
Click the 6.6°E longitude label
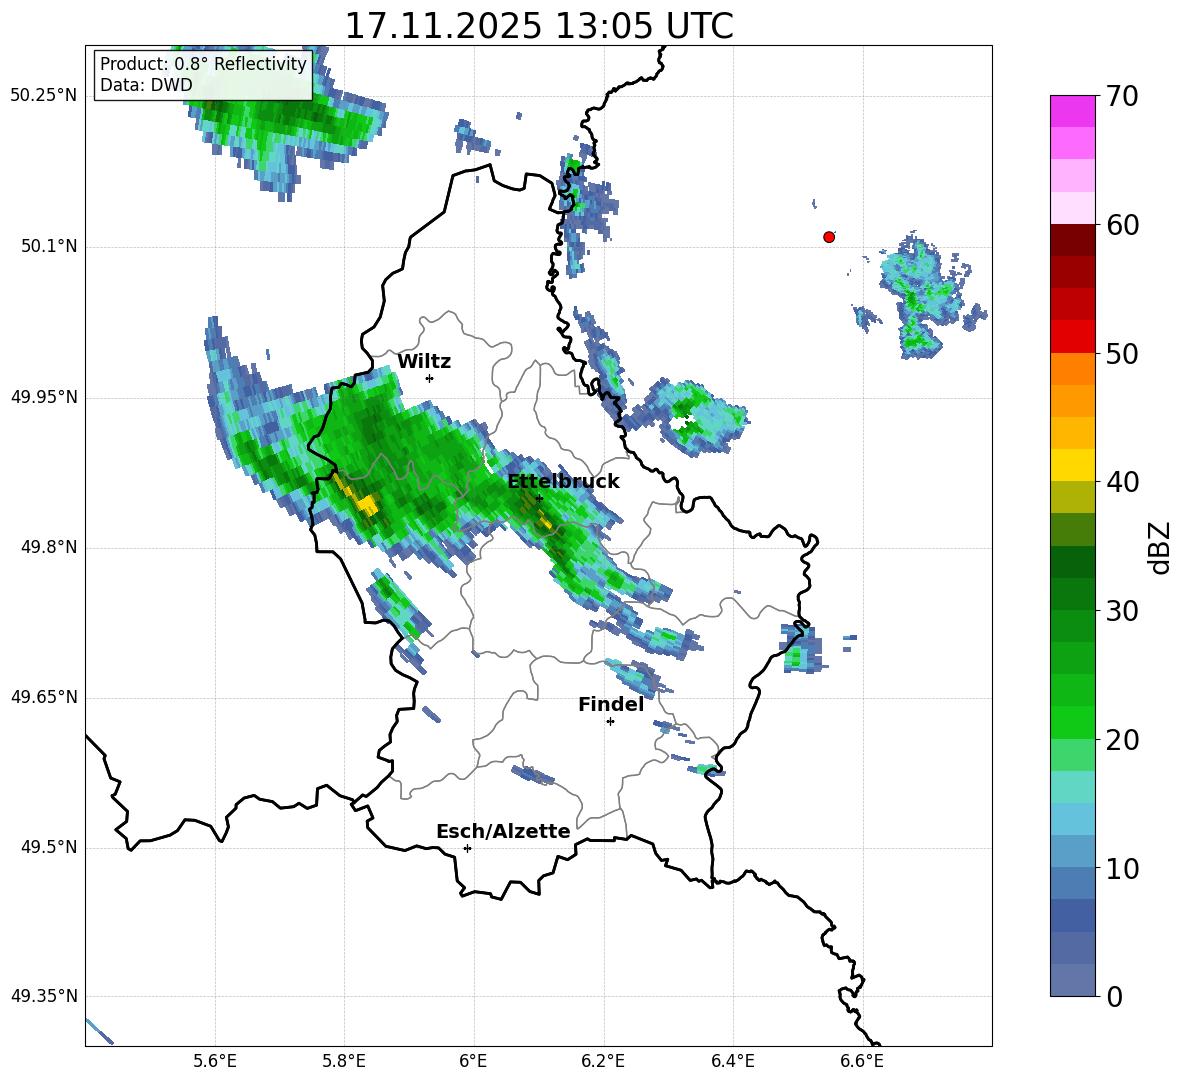pos(862,1062)
